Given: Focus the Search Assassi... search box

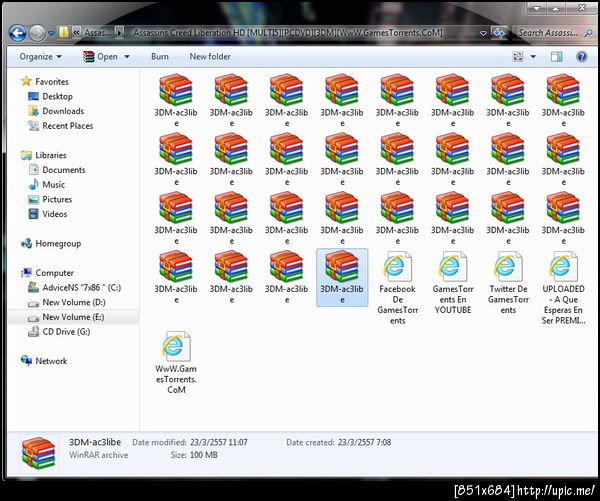Looking at the screenshot, I should pyautogui.click(x=547, y=33).
